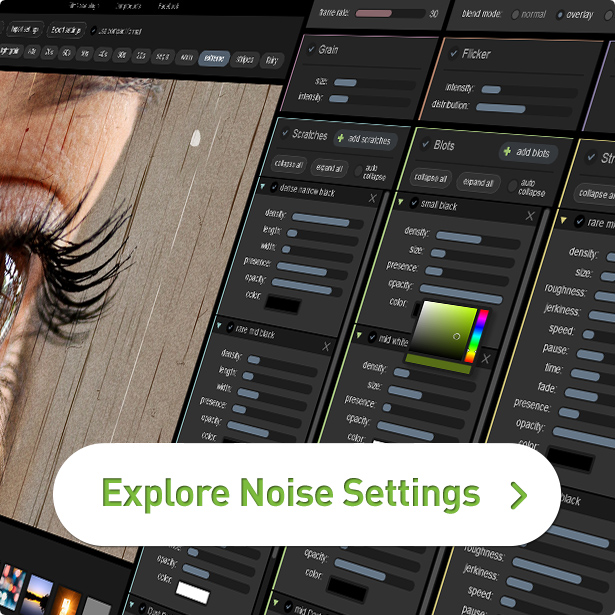Click 'collapse all' in Scratches panel
615x615 pixels.
click(x=288, y=164)
